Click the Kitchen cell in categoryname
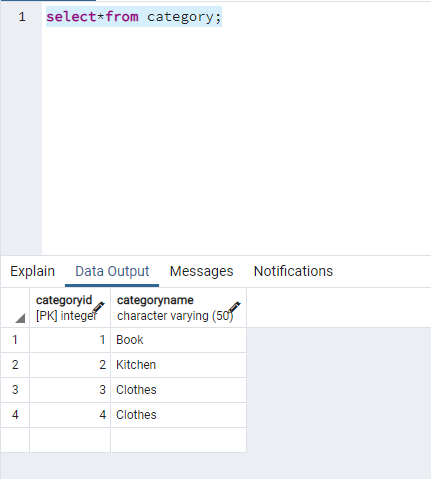This screenshot has height=479, width=431. pyautogui.click(x=179, y=365)
